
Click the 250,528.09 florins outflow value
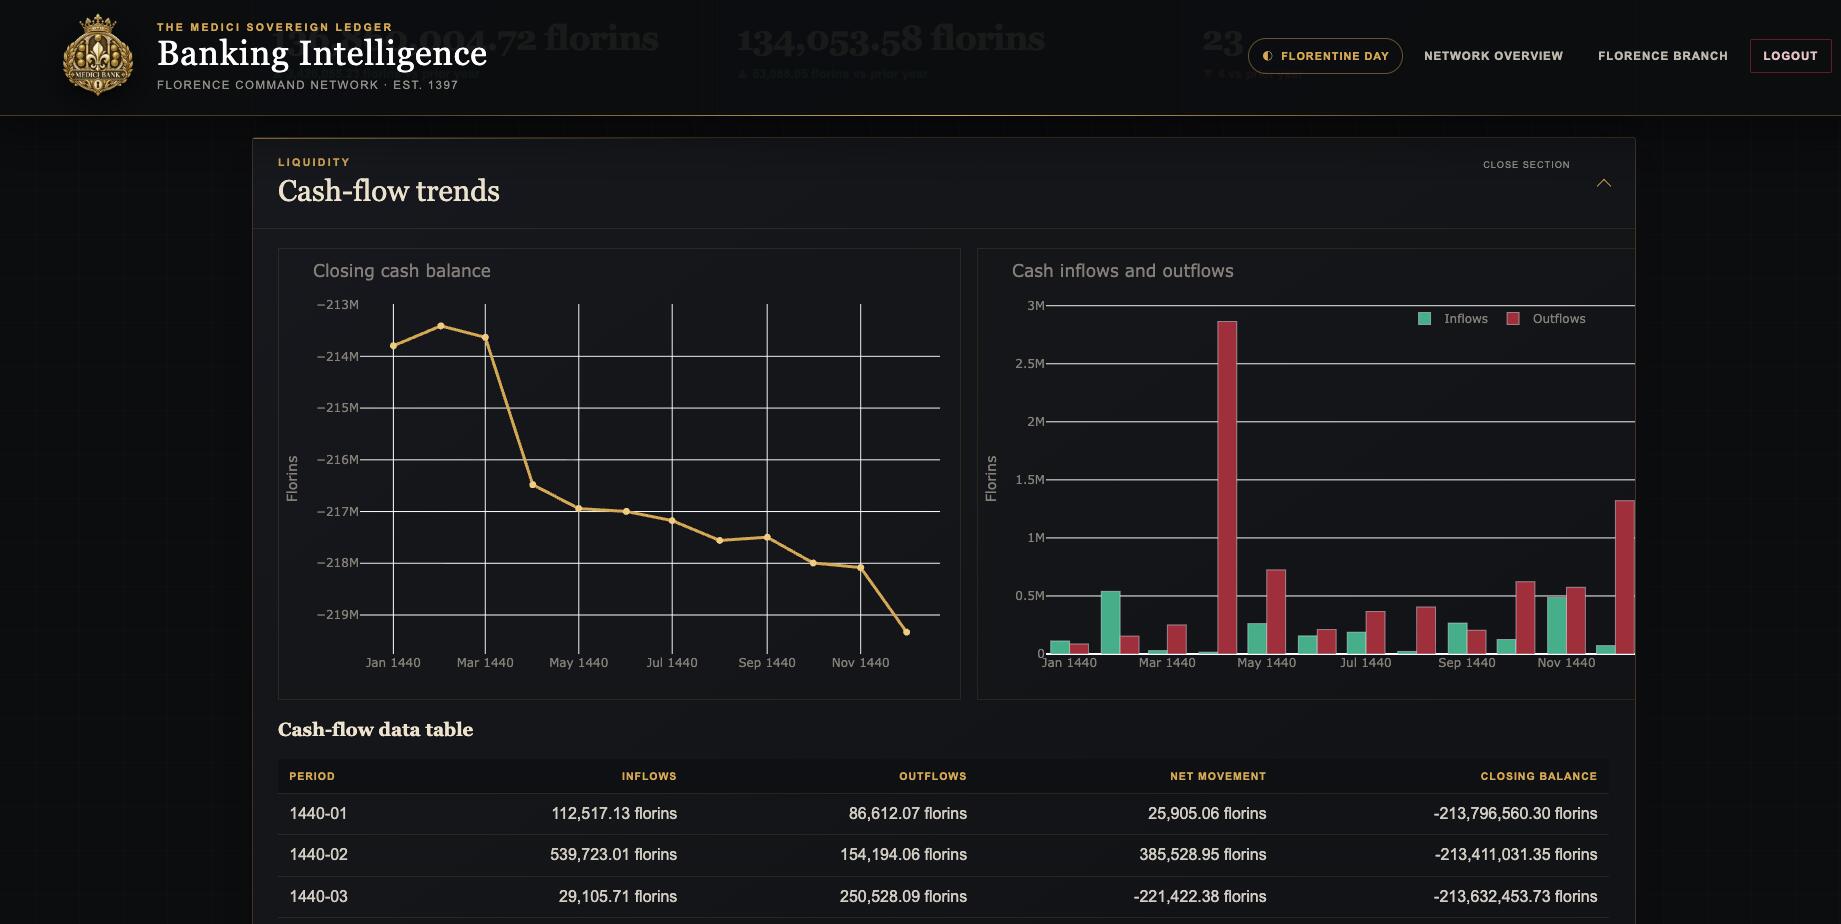(903, 897)
